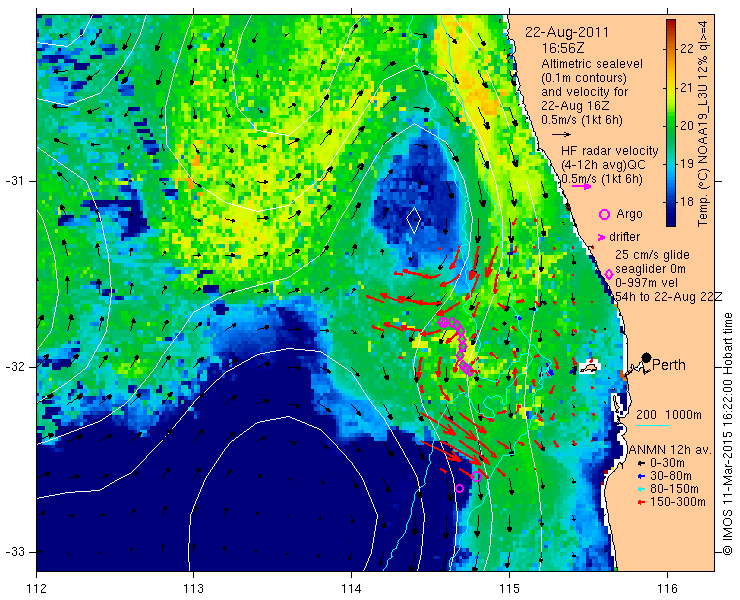Click the magenta Argo circle legend symbol
The image size is (740, 600).
tap(604, 215)
